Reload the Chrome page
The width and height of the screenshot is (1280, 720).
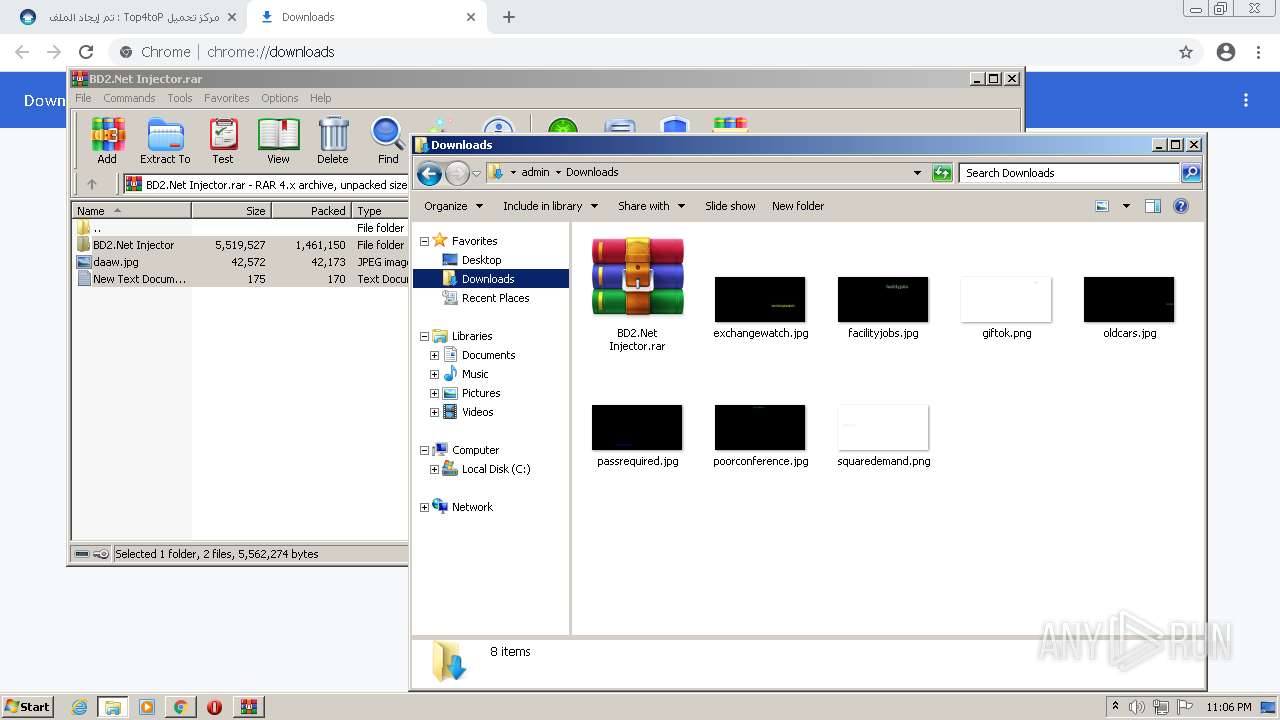pos(86,52)
